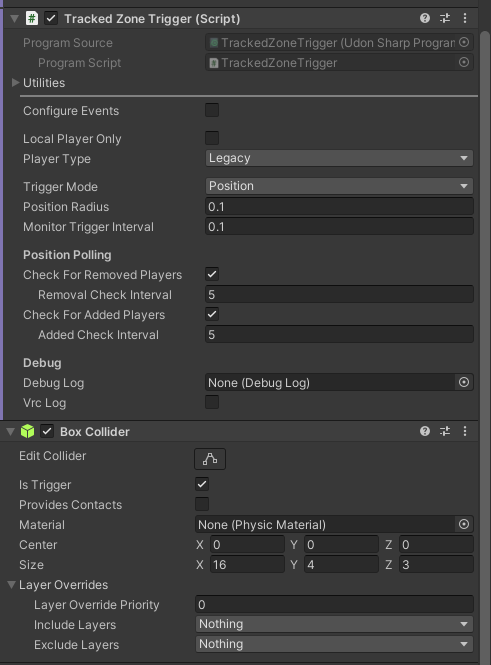This screenshot has height=665, width=491.
Task: Open Tracked Zone Trigger component options menu
Action: coord(465,18)
